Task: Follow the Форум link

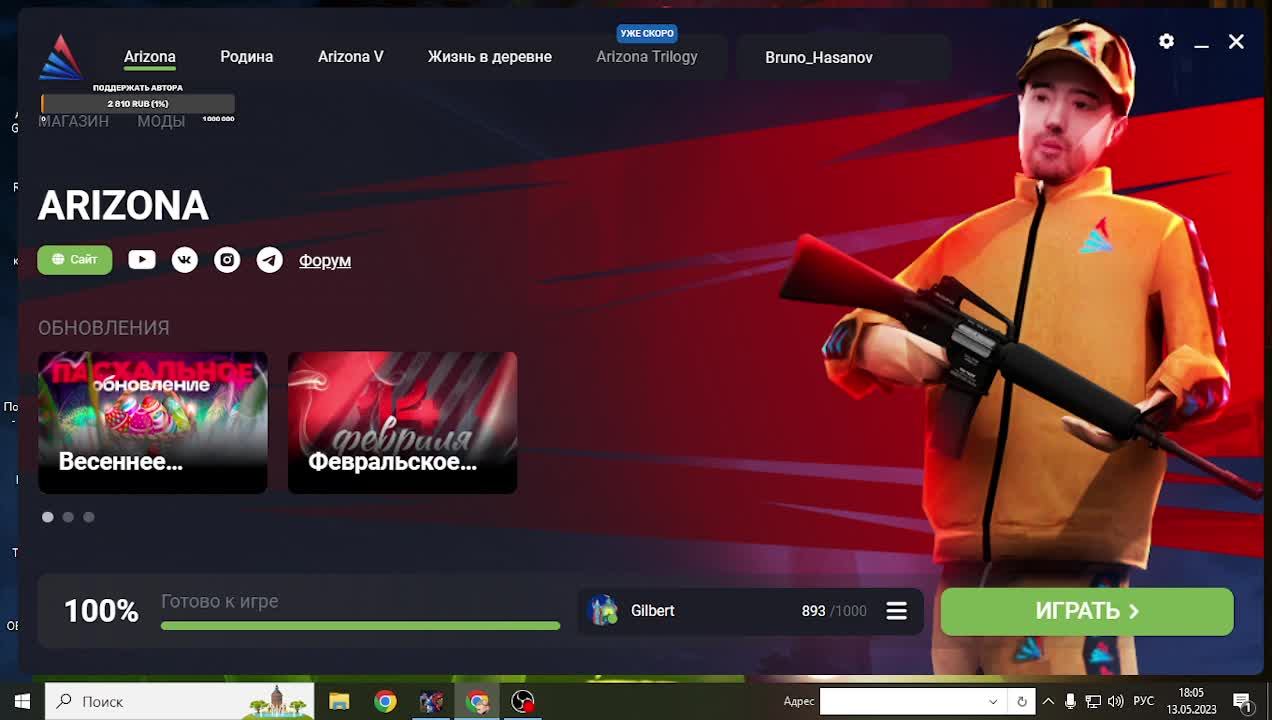Action: click(325, 260)
